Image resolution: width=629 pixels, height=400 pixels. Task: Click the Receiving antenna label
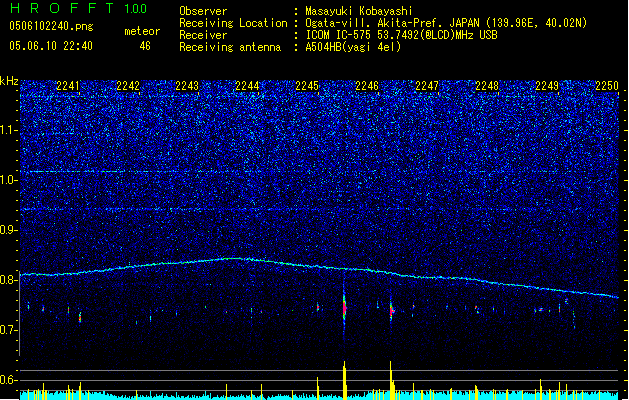(x=230, y=47)
